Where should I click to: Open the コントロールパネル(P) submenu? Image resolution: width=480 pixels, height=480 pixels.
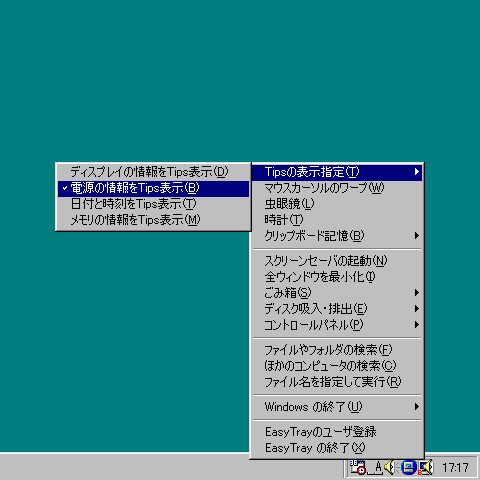[337, 325]
